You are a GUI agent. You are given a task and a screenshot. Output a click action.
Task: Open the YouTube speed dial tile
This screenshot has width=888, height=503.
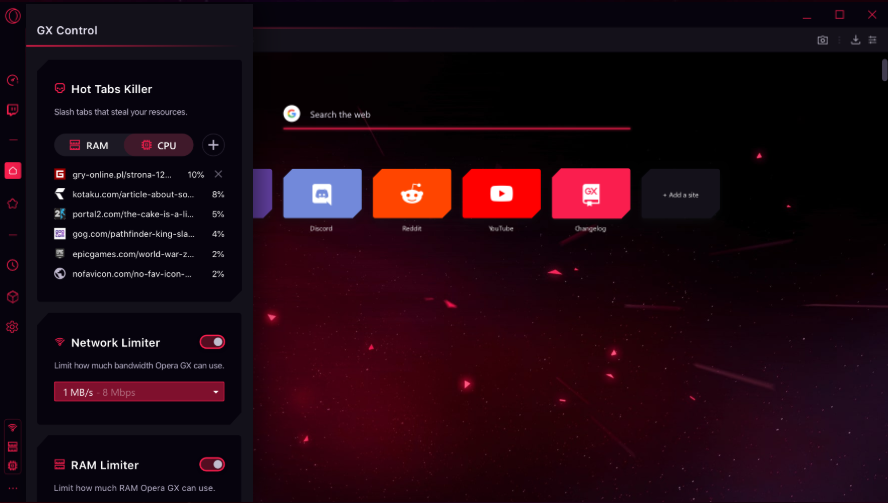point(501,194)
